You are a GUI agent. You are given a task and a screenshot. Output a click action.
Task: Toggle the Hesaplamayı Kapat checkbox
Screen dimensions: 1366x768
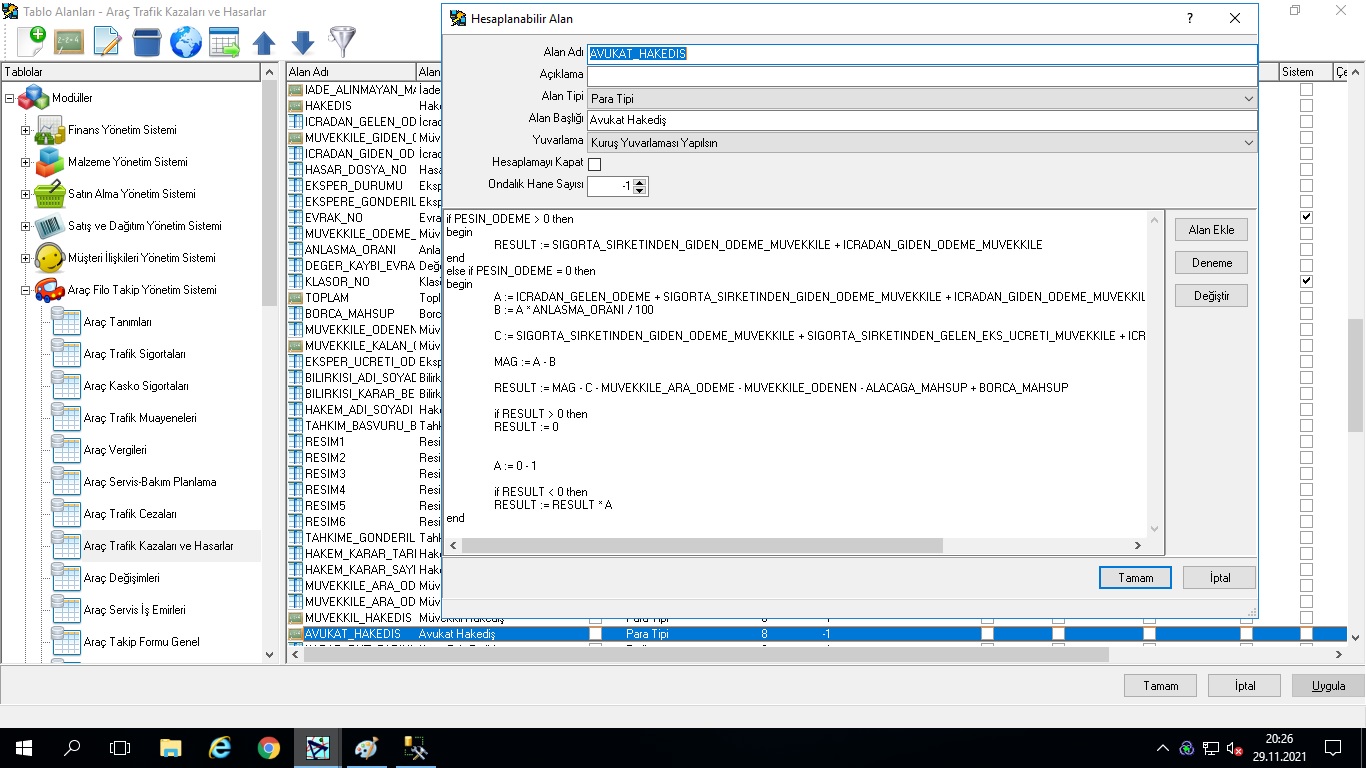595,164
